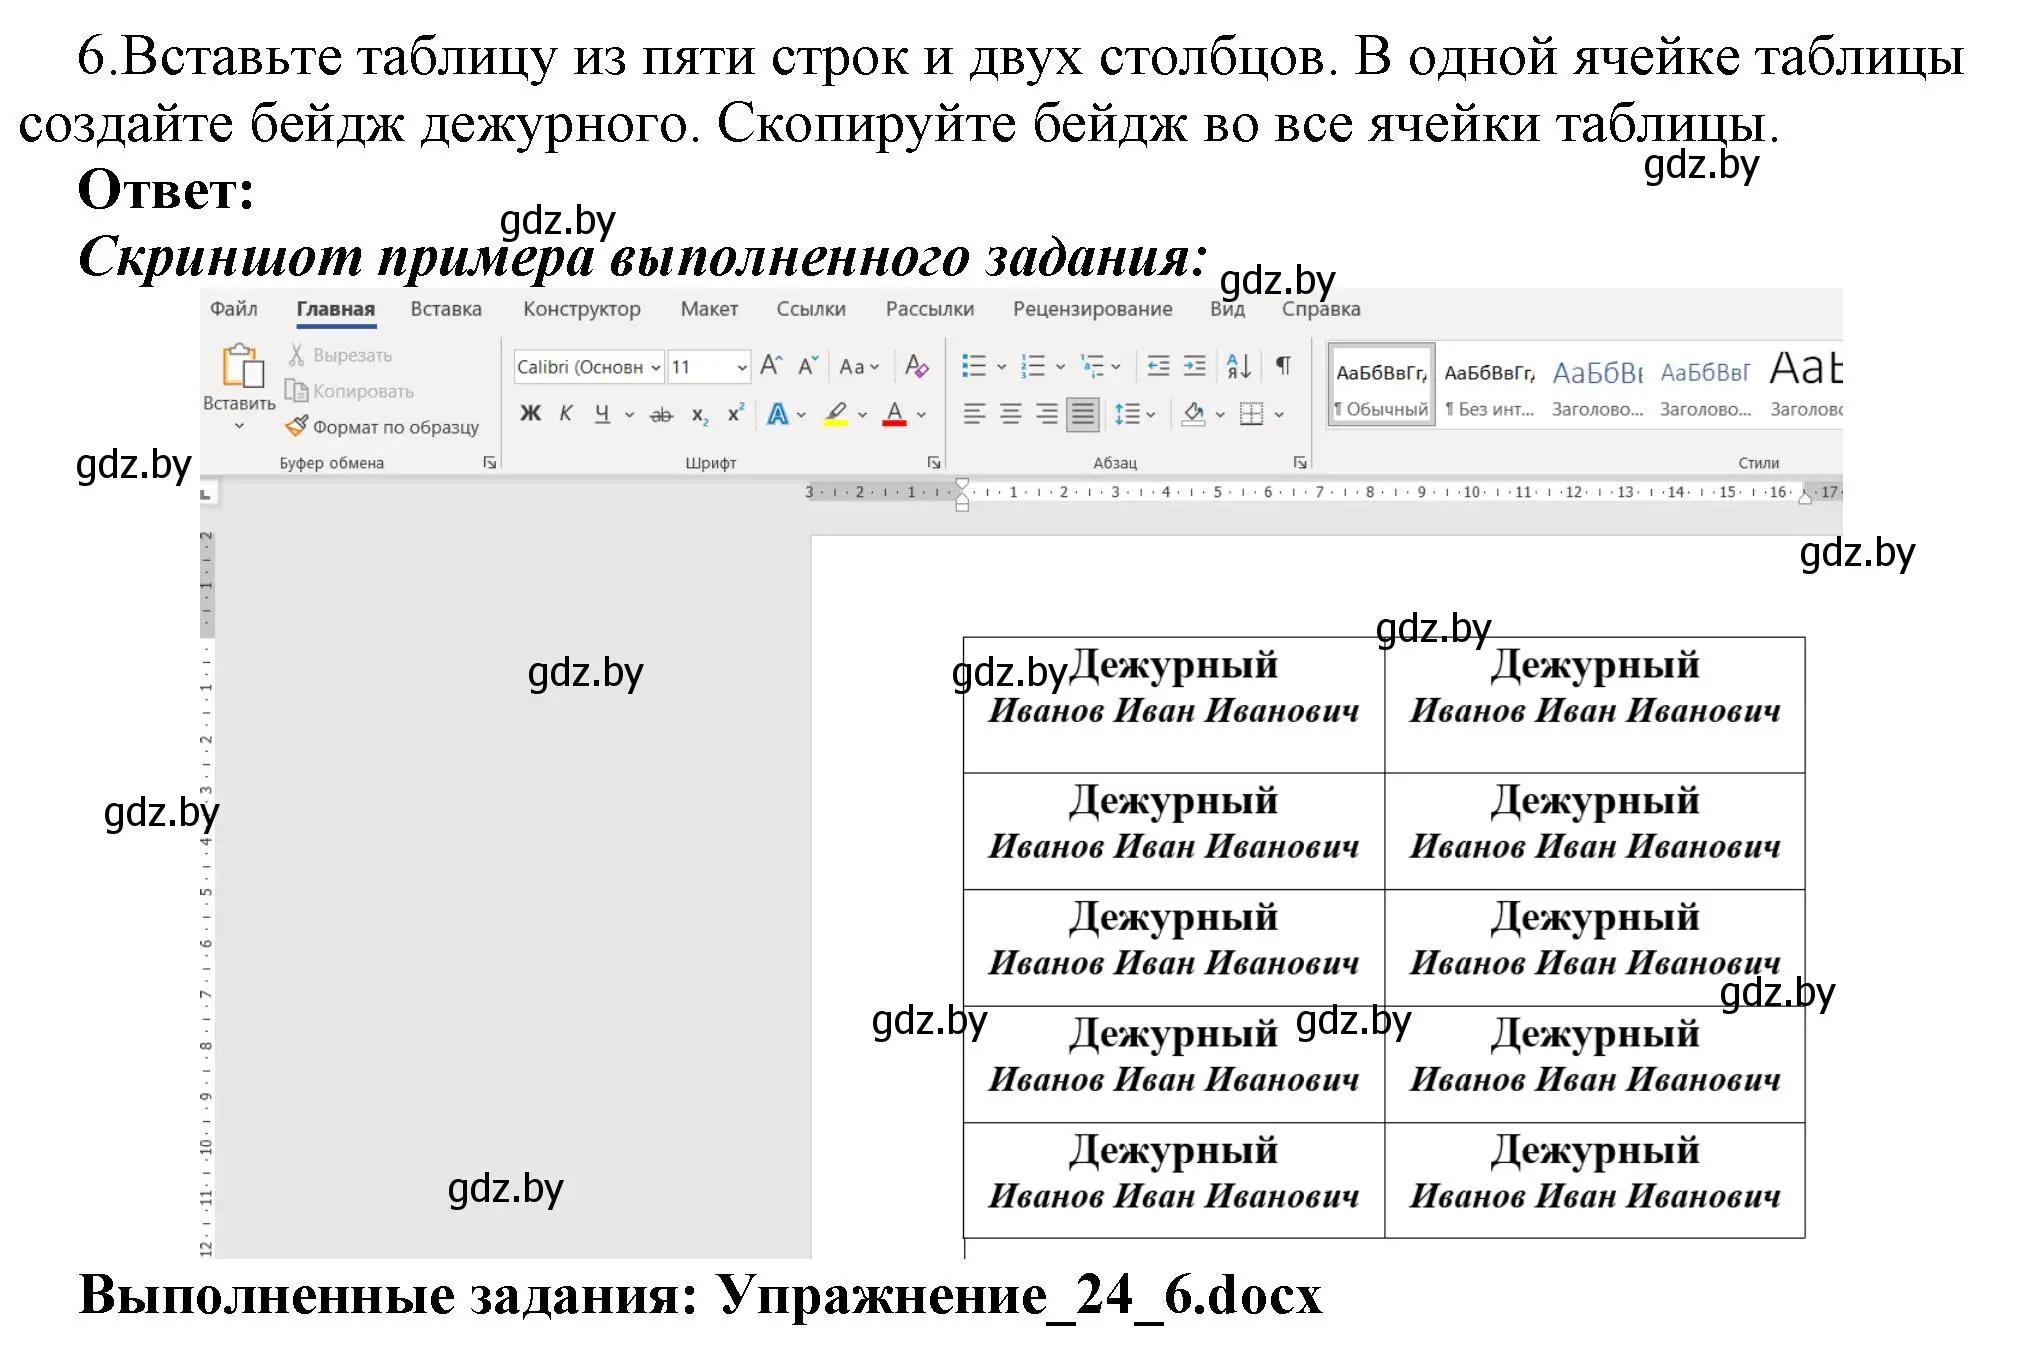2038x1368 pixels.
Task: Switch to the Рассылки tab
Action: [930, 309]
